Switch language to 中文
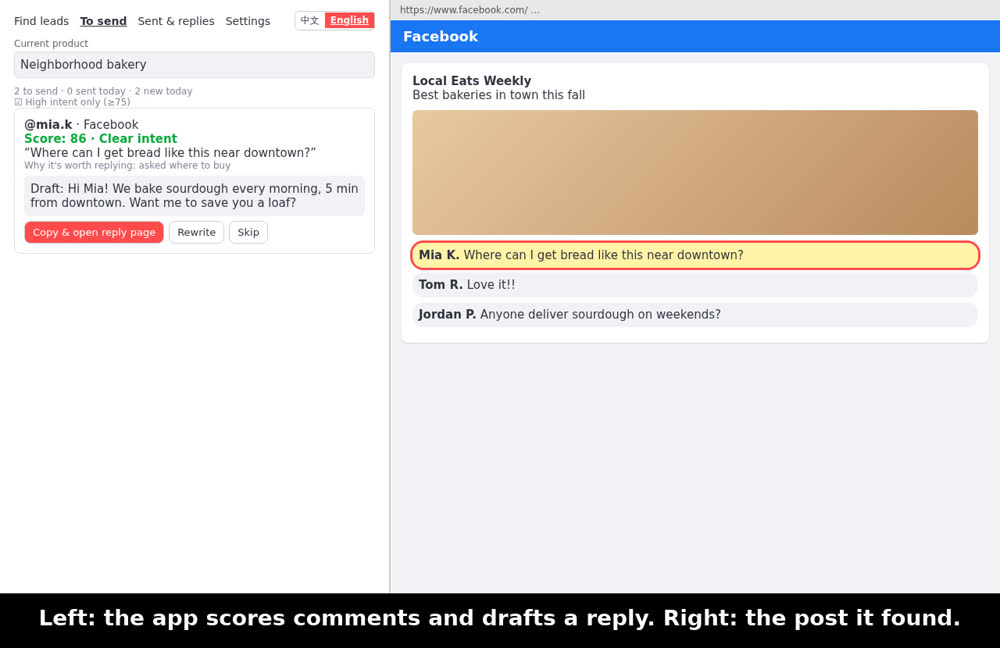The image size is (1000, 648). [x=310, y=20]
